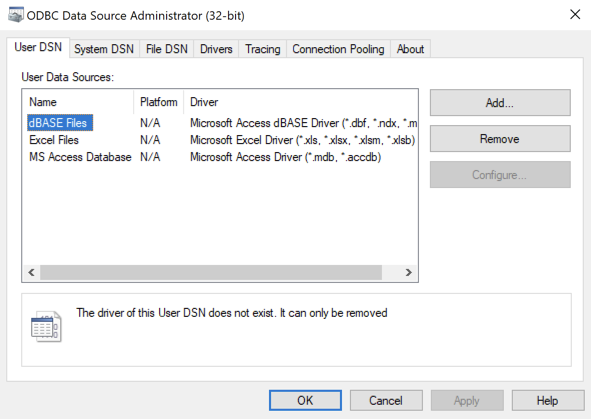Open Help for this dialog

548,400
